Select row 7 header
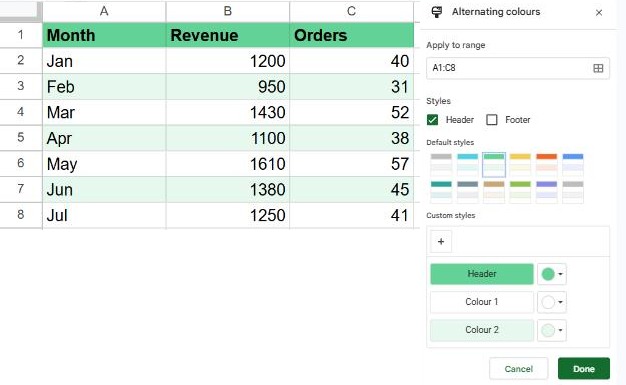Image resolution: width=626 pixels, height=385 pixels. [x=21, y=189]
